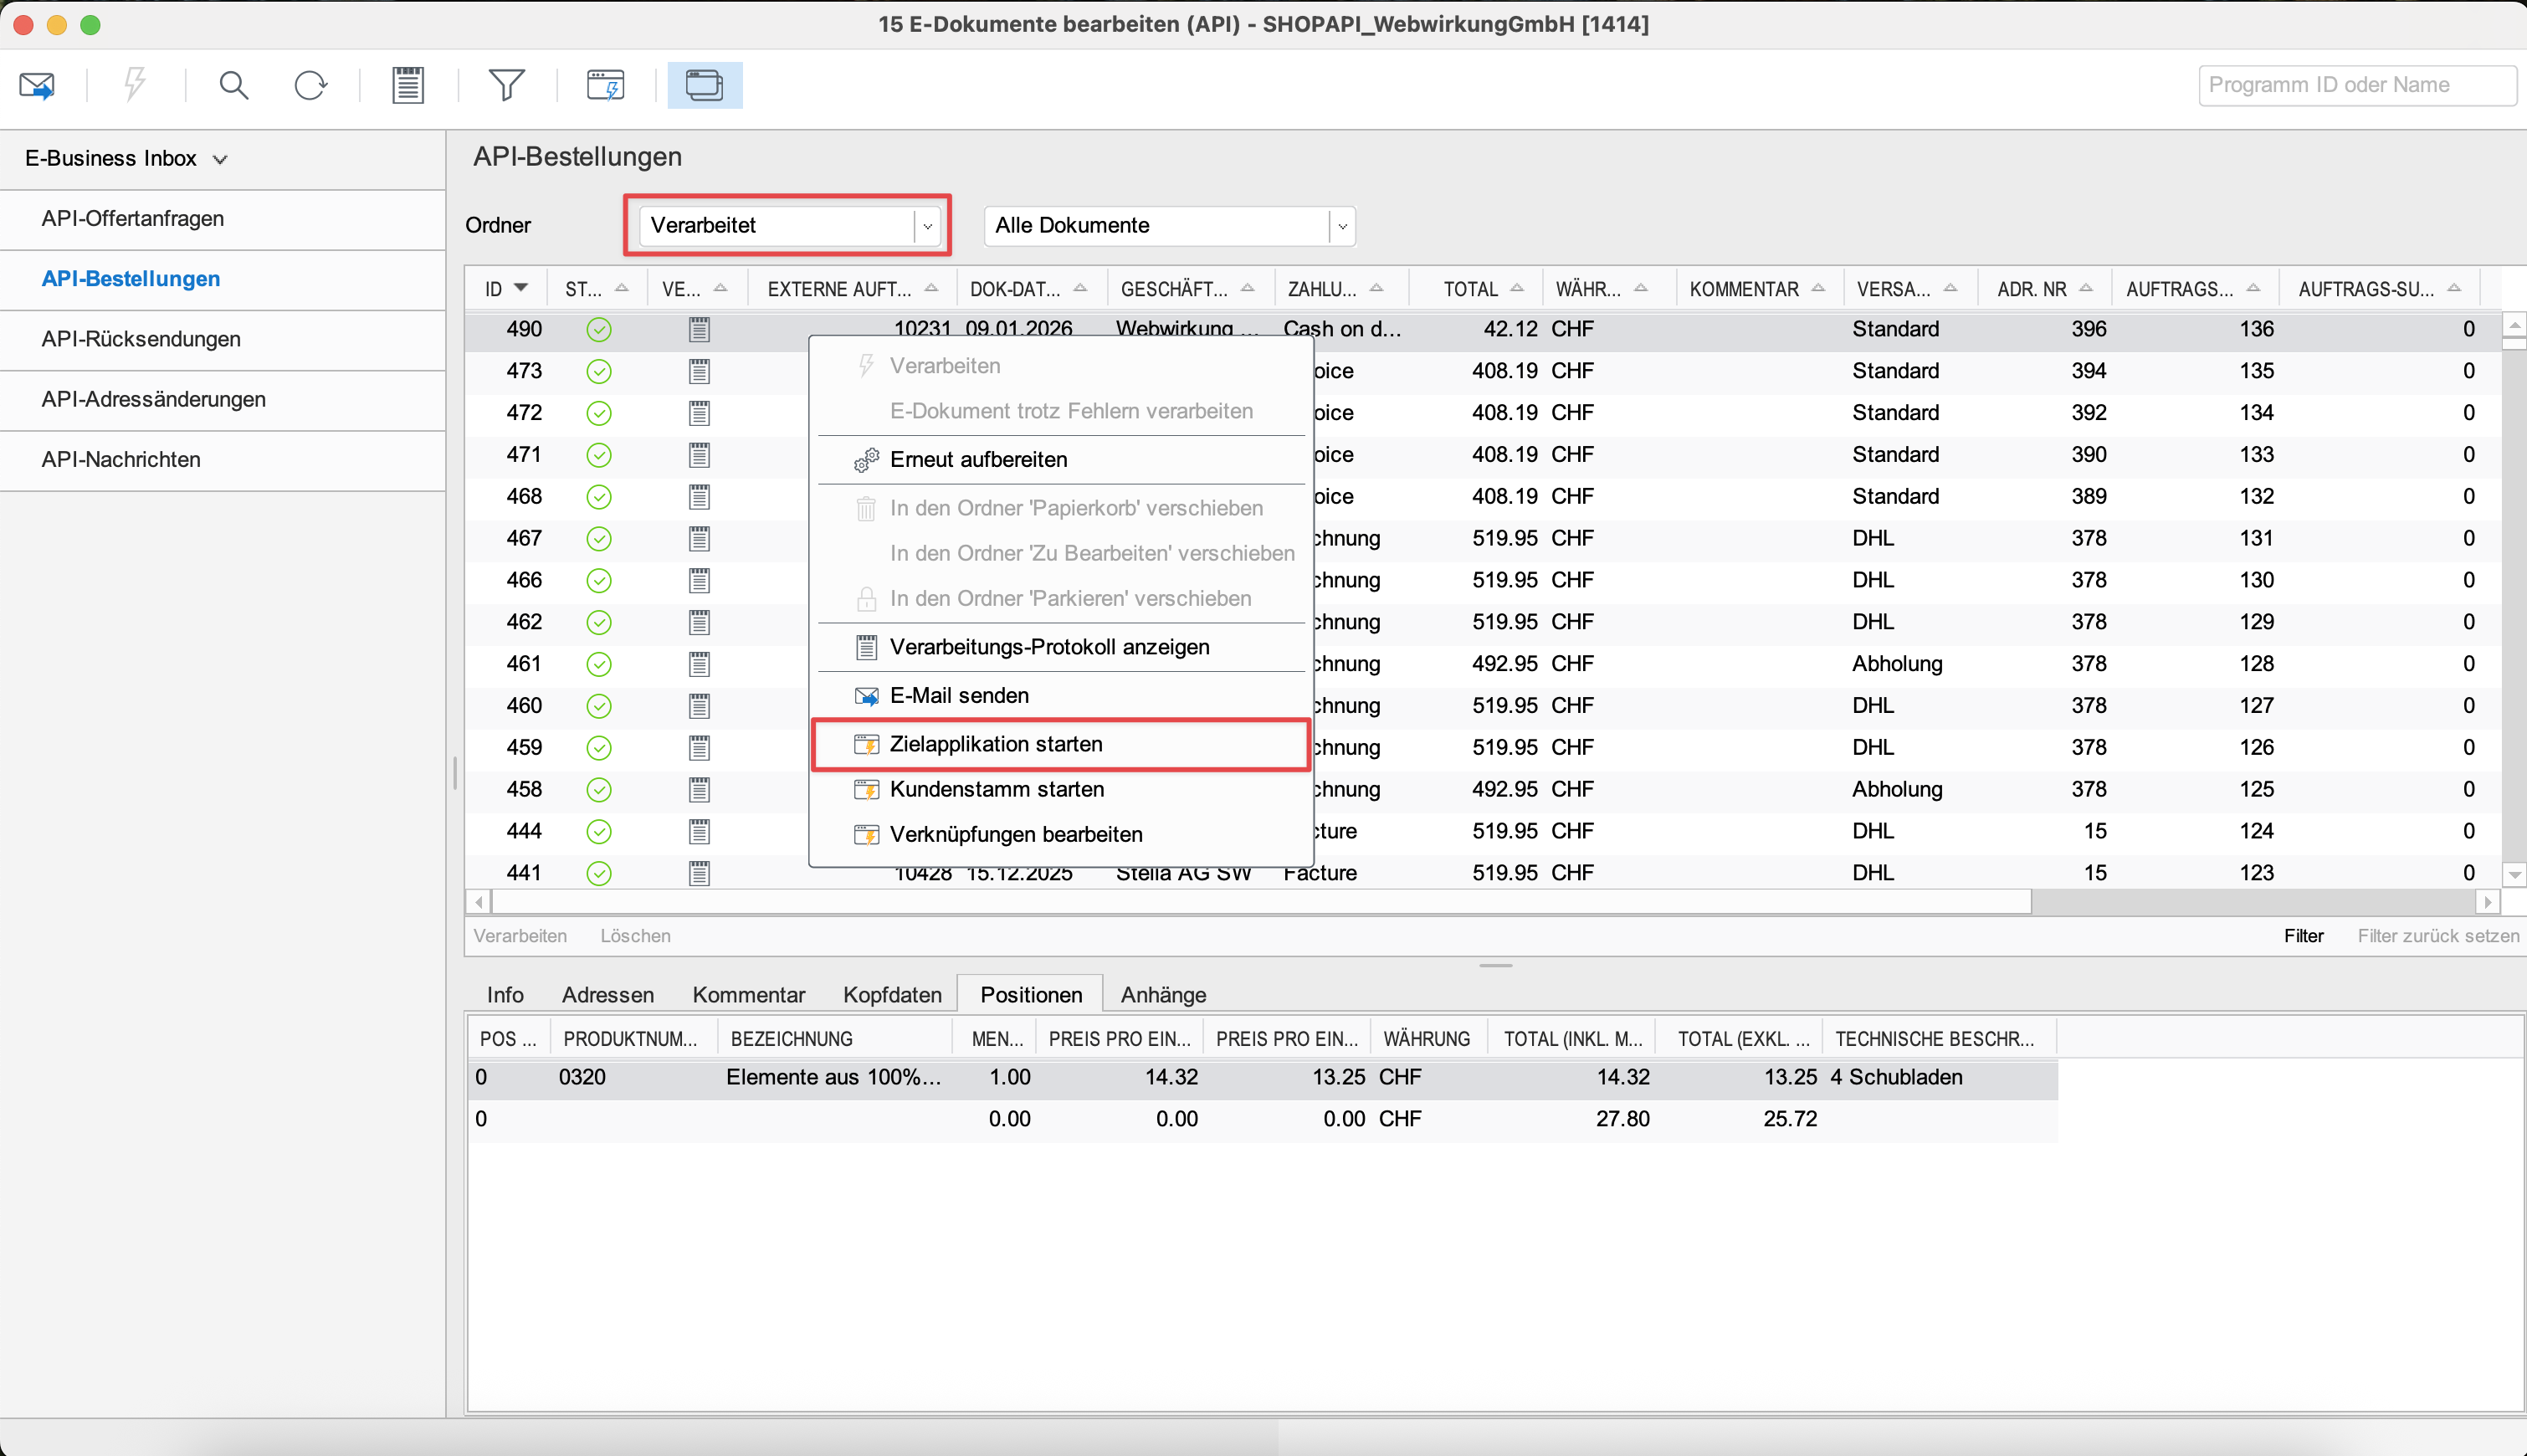Image resolution: width=2527 pixels, height=1456 pixels.
Task: Open the Verarbeitet folder dropdown
Action: click(927, 226)
